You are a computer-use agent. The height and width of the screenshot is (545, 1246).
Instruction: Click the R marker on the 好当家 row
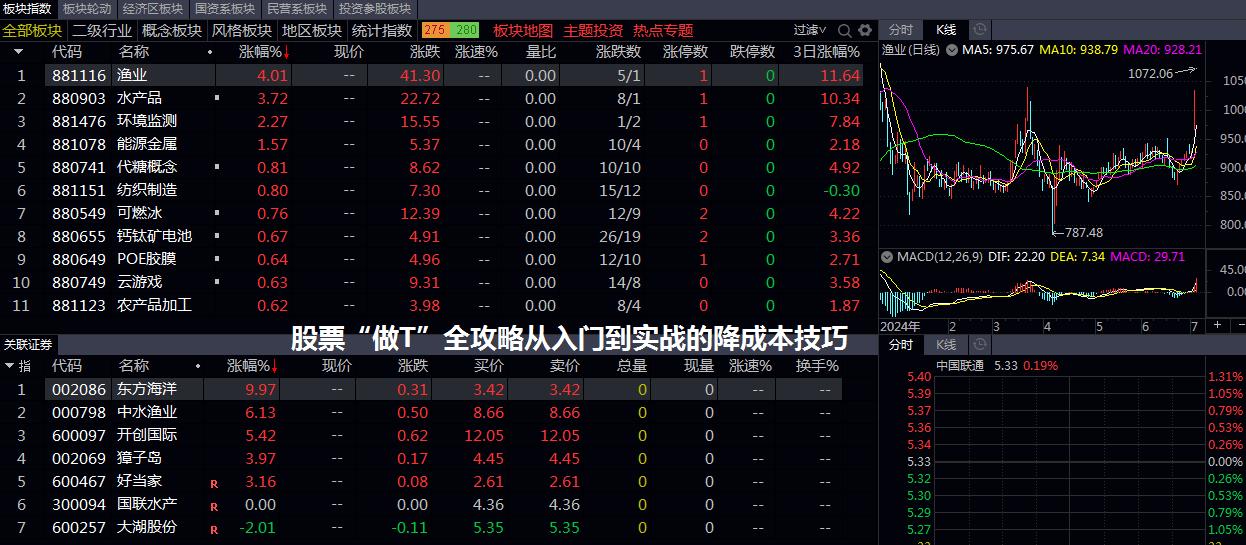[213, 483]
